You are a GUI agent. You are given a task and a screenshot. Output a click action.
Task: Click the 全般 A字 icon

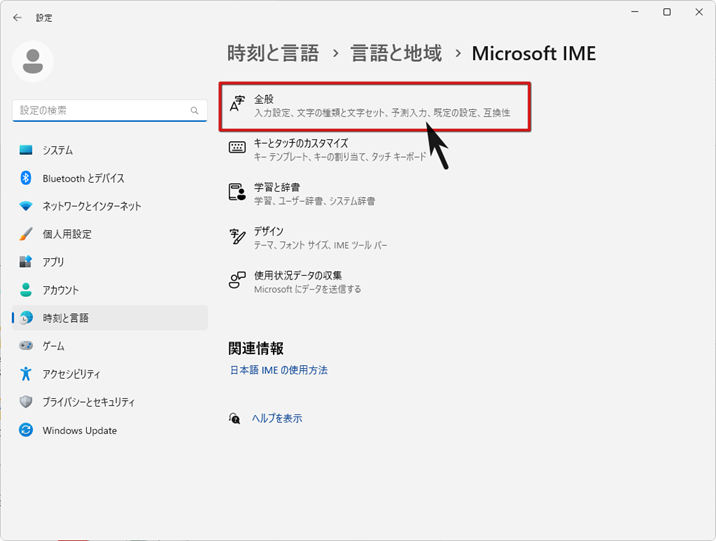237,104
